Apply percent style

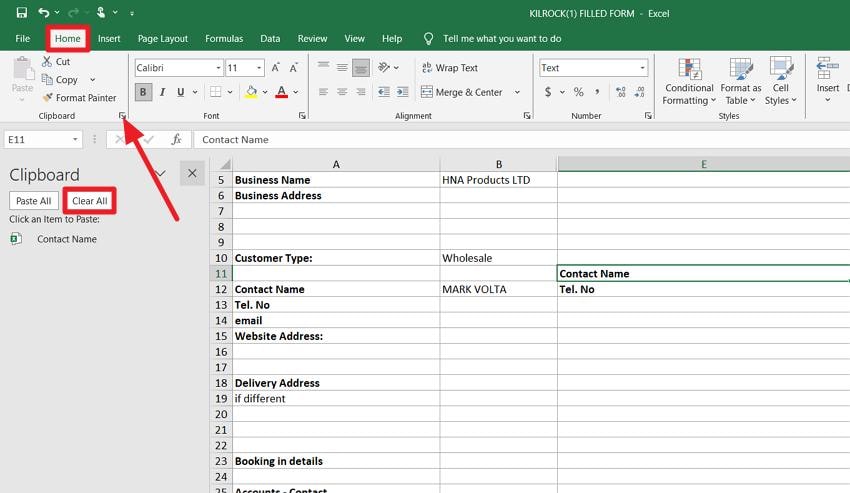578,92
